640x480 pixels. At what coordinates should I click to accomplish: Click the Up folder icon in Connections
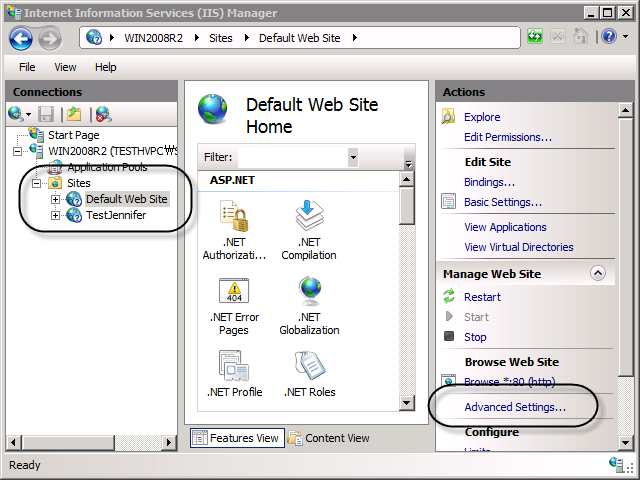point(74,114)
